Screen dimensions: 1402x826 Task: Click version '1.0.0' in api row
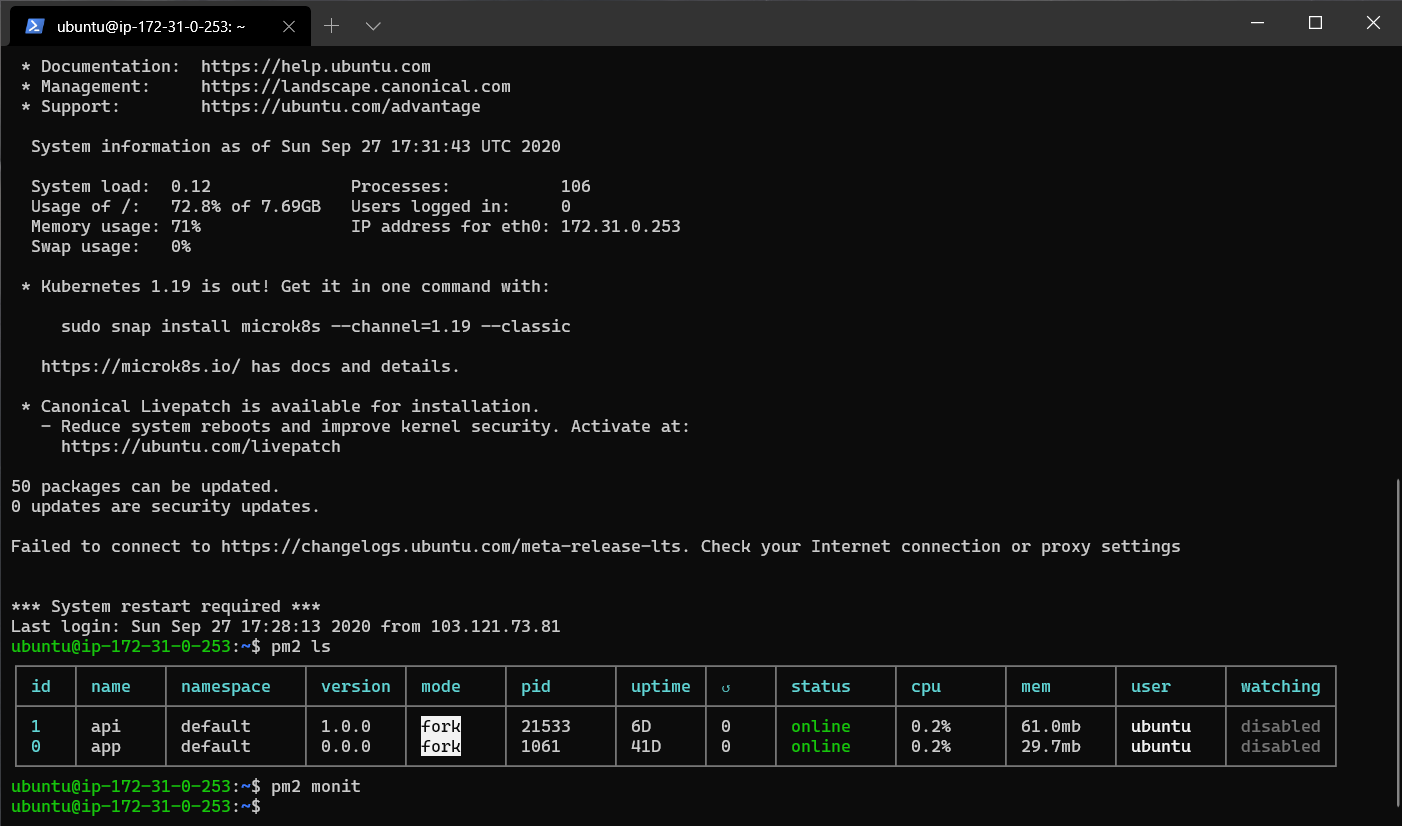tap(346, 727)
